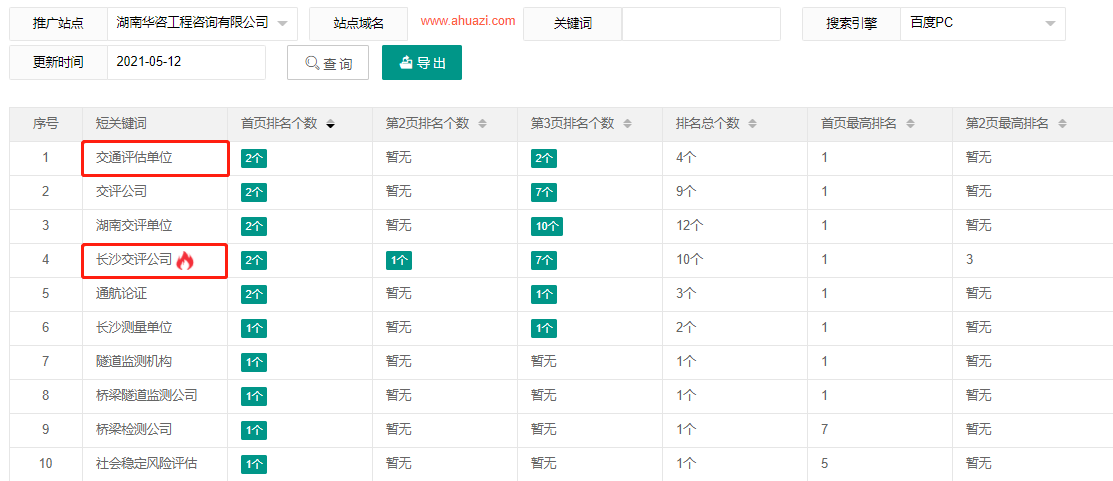1113x481 pixels.
Task: Sort by 首页最高排名 column arrows
Action: [x=909, y=124]
